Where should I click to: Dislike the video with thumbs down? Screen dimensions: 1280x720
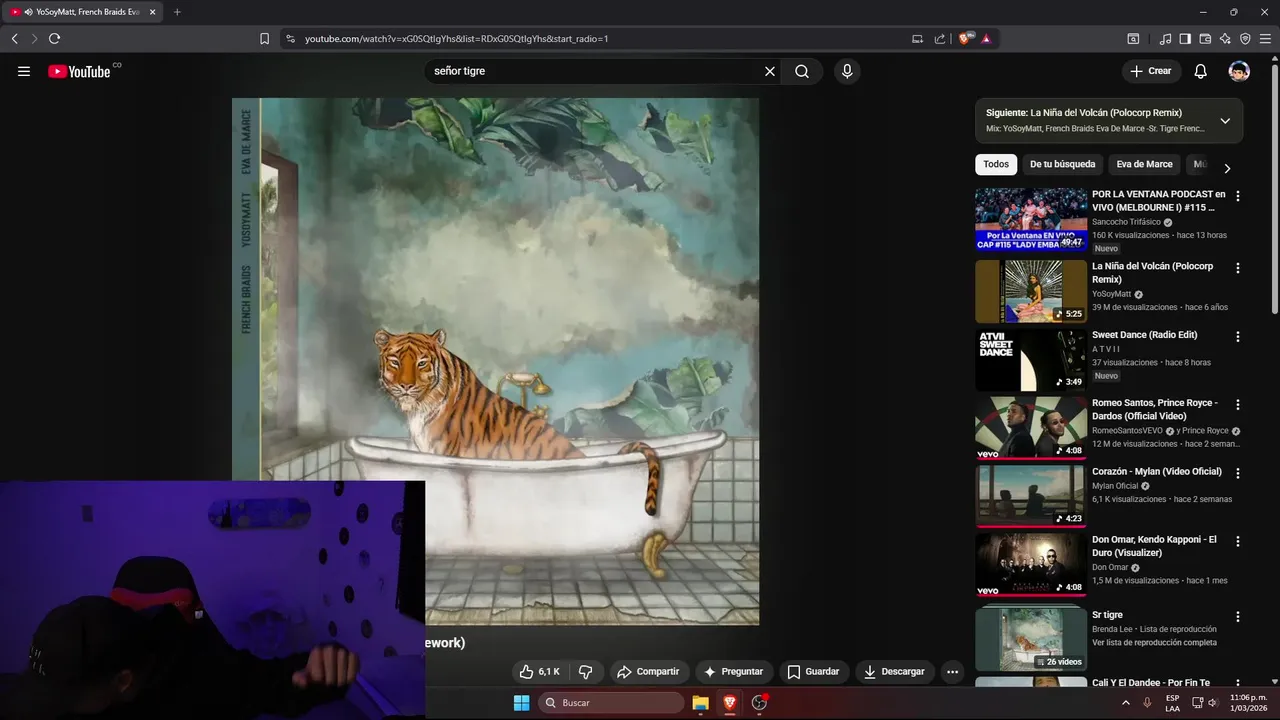click(587, 672)
